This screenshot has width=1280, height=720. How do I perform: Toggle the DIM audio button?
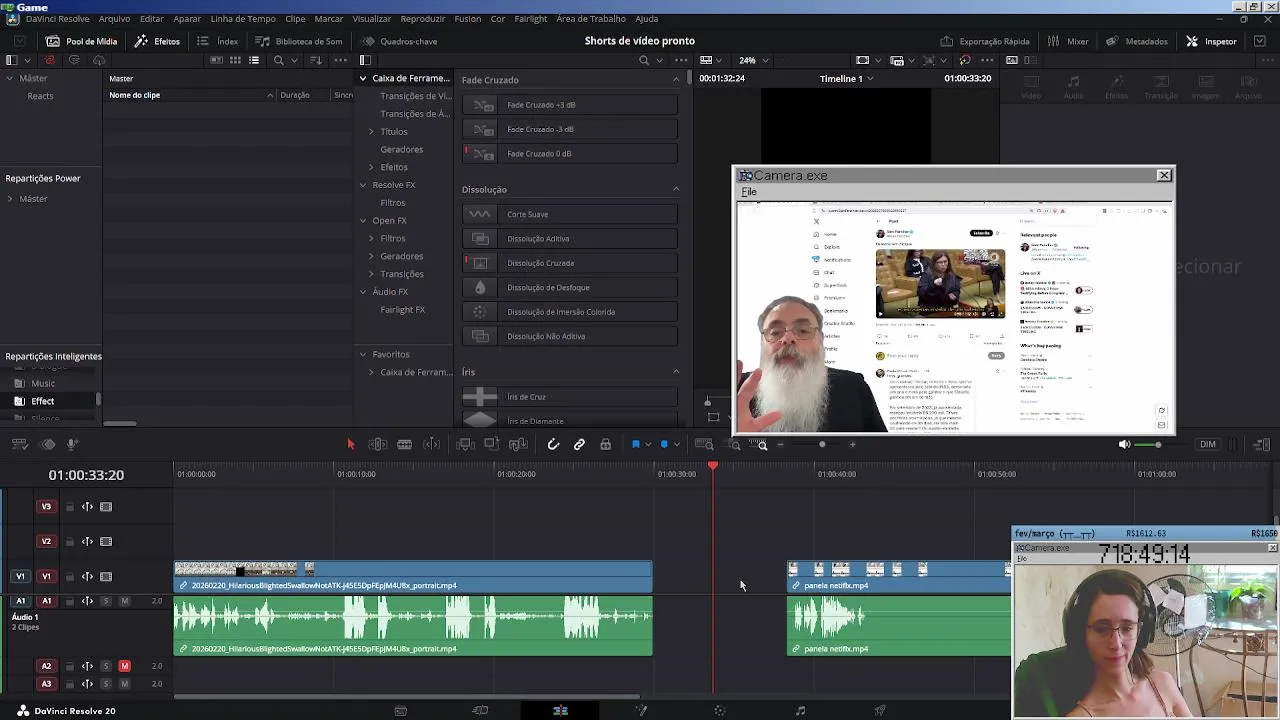coord(1208,444)
